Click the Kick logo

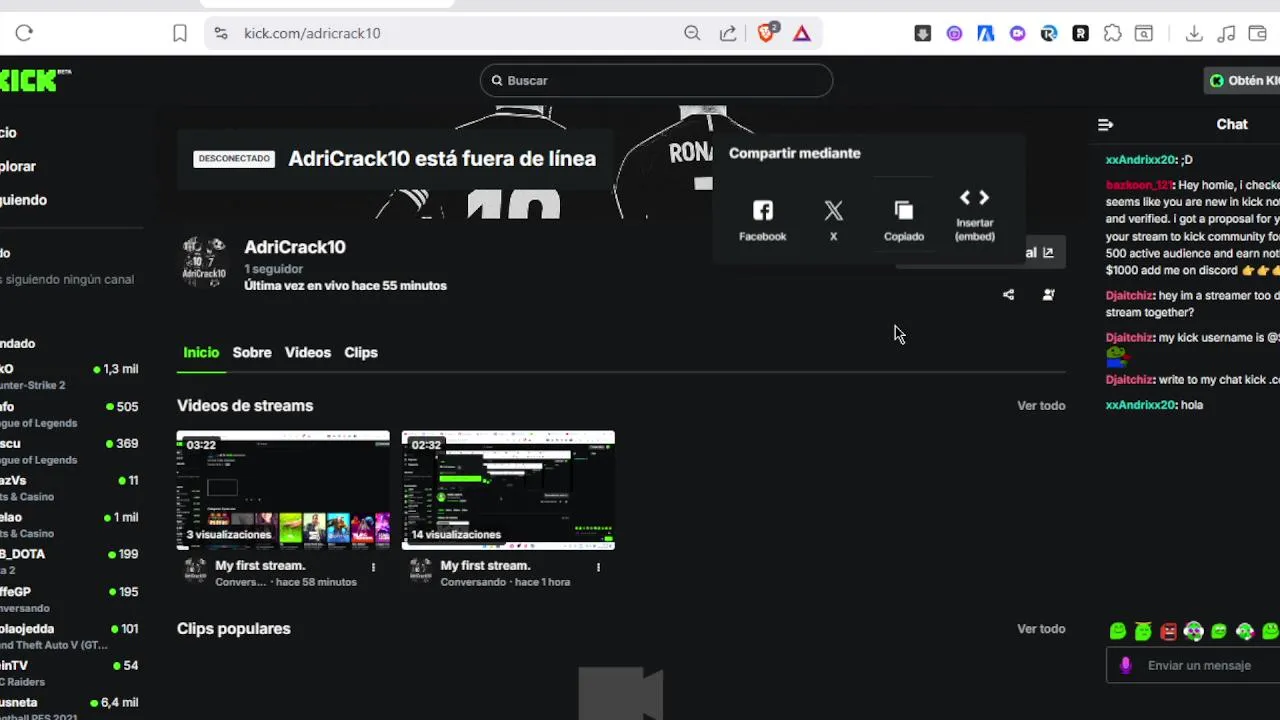click(34, 80)
